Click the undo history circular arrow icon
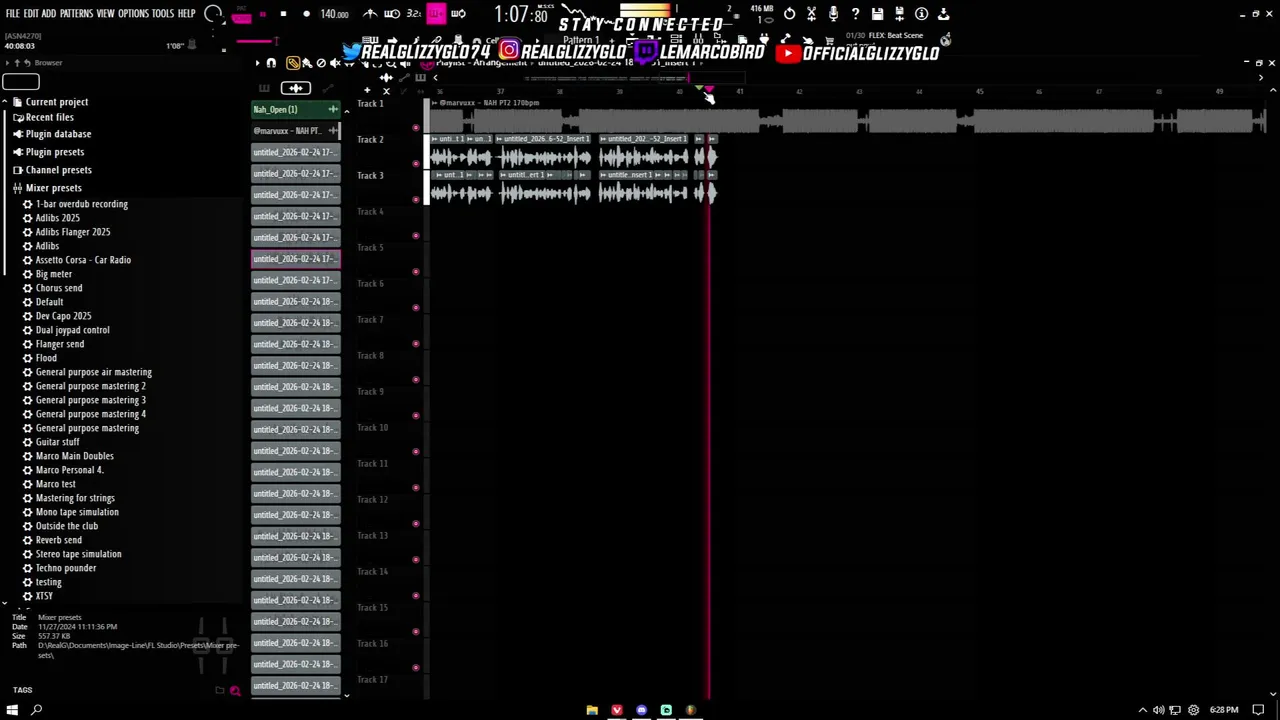 click(x=789, y=14)
